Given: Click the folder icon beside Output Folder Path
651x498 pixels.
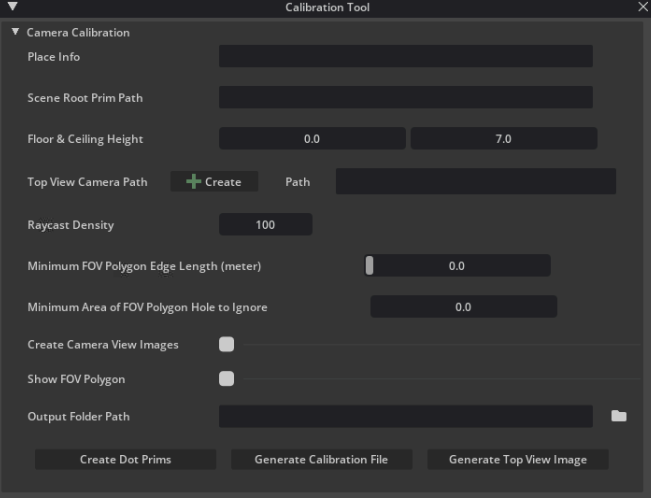Looking at the screenshot, I should (x=619, y=416).
